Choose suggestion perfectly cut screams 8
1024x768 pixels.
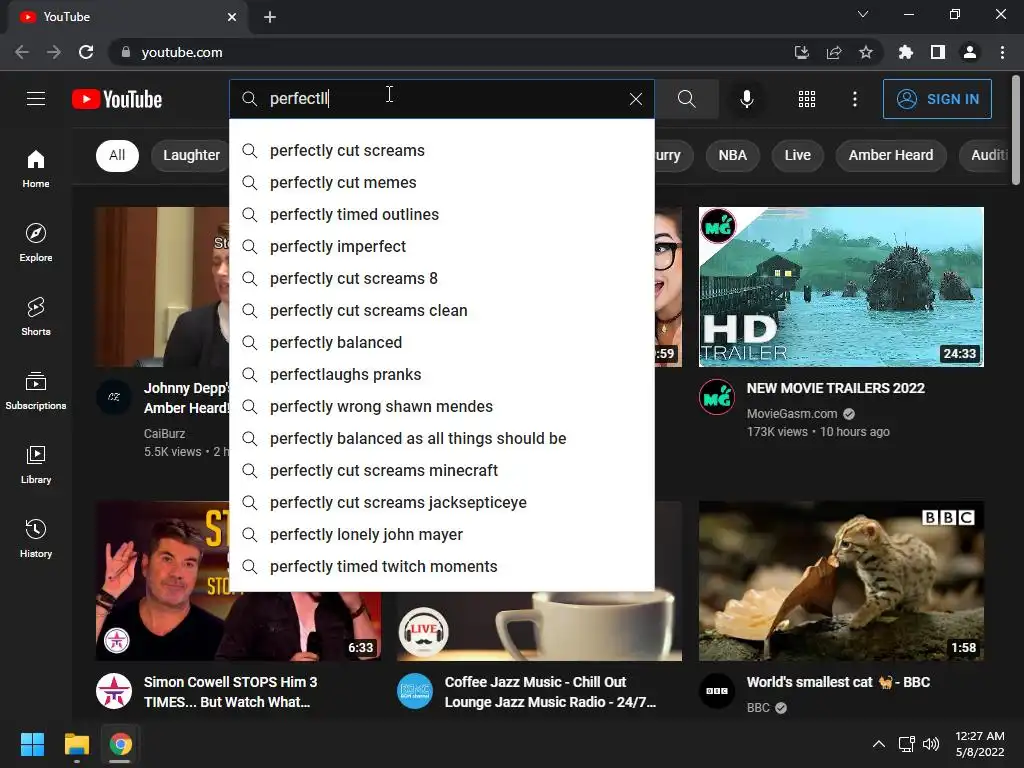tap(442, 279)
